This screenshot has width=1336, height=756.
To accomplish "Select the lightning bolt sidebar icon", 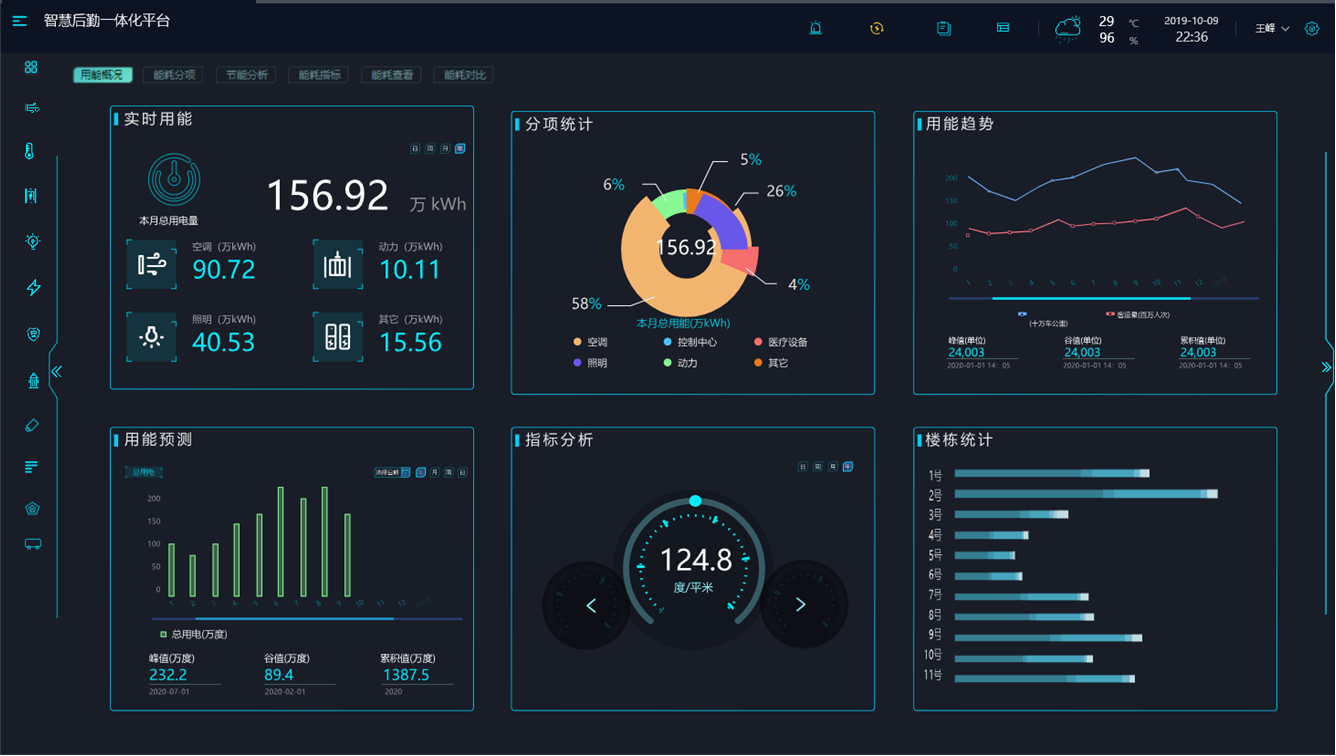I will tap(33, 288).
